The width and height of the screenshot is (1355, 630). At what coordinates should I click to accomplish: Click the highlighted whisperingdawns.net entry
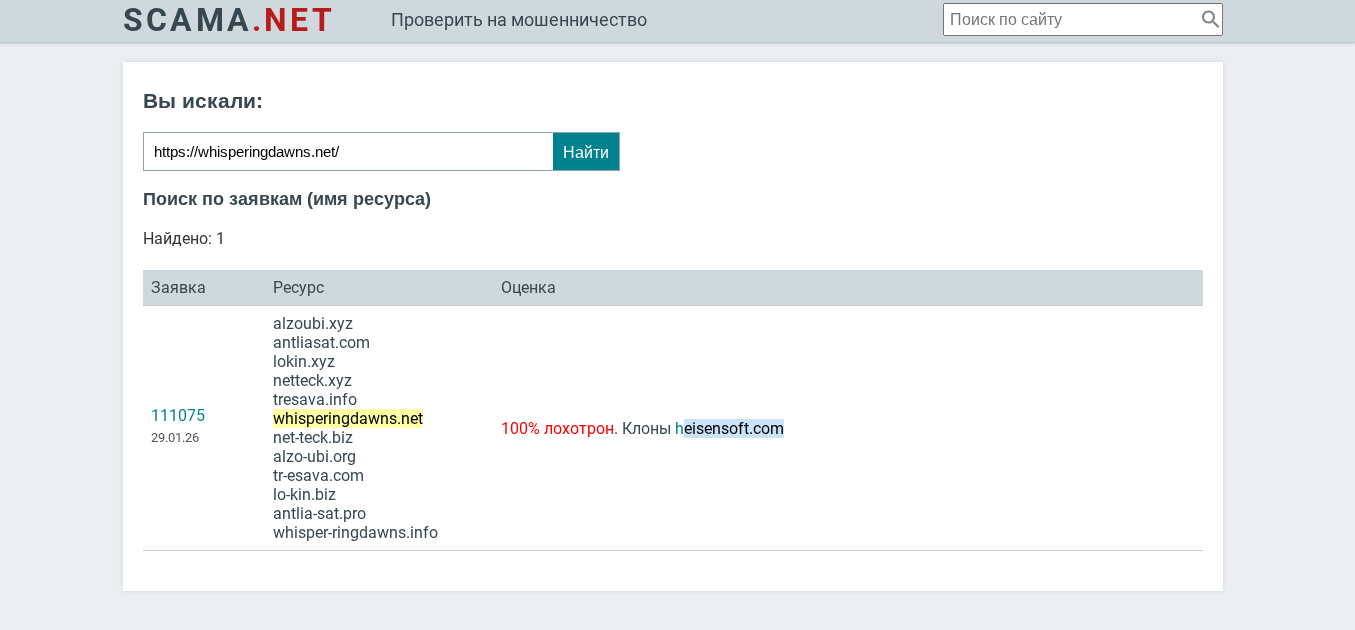[x=348, y=418]
